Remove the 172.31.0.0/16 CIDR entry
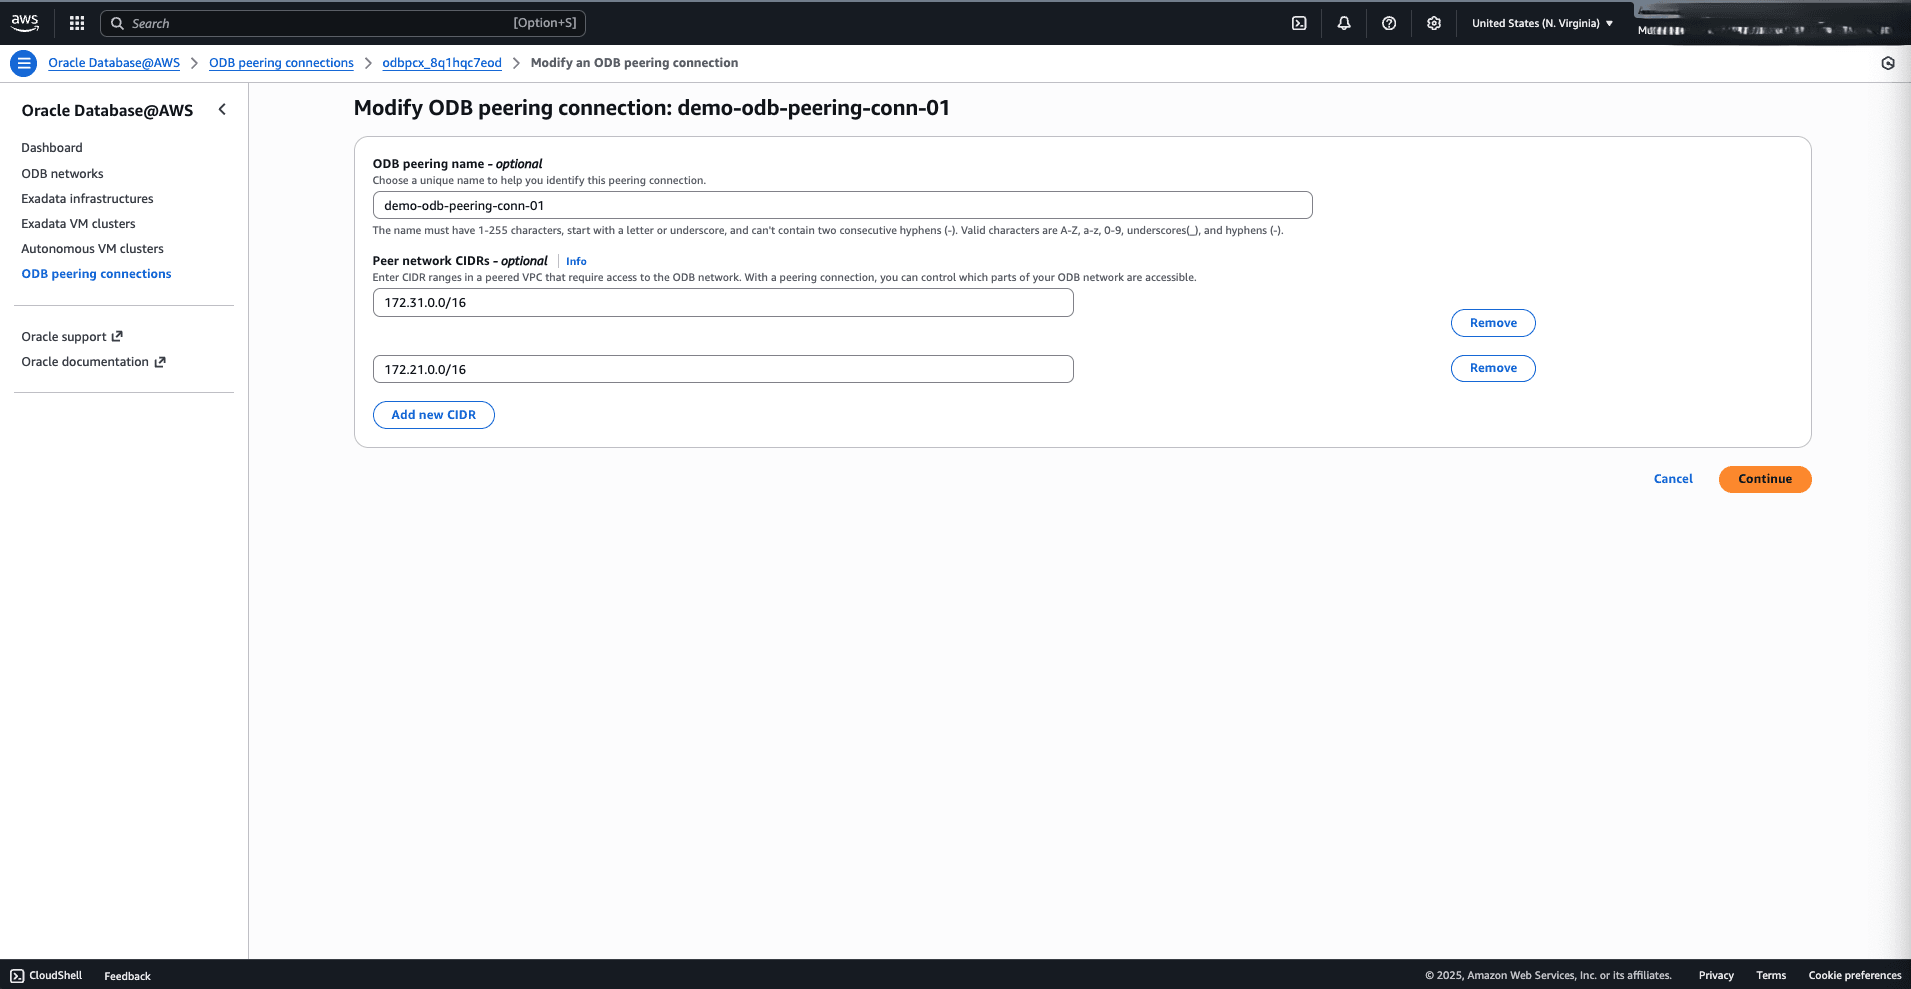 click(x=1492, y=322)
